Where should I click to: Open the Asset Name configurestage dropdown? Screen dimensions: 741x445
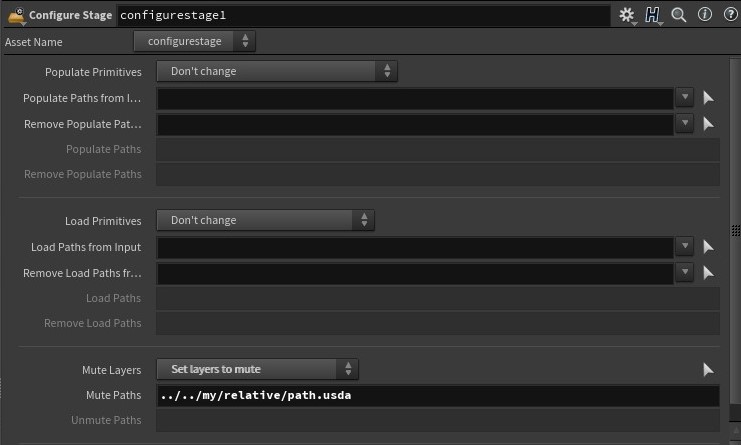point(195,41)
